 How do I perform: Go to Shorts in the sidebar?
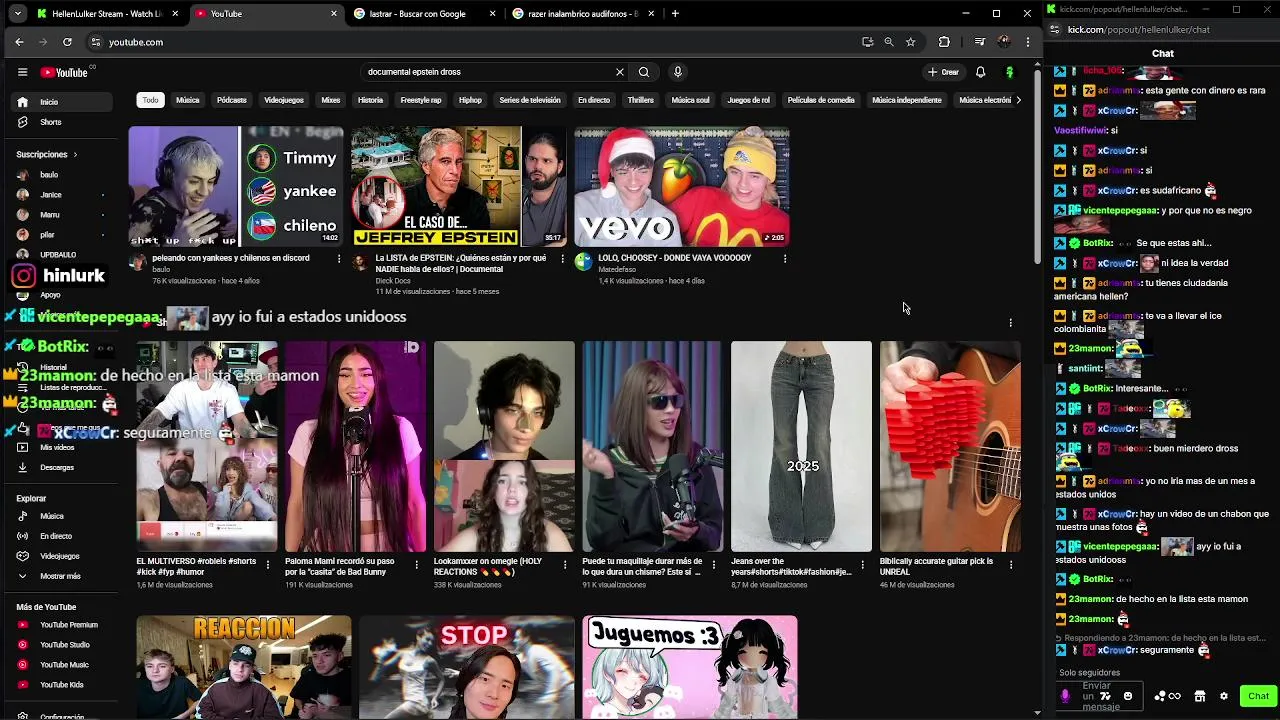[62, 122]
